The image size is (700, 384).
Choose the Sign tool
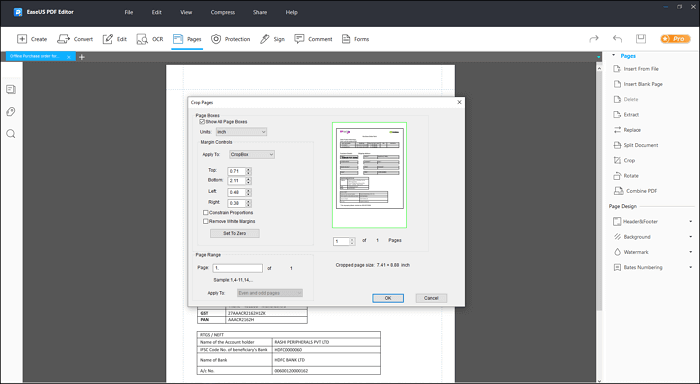[272, 39]
